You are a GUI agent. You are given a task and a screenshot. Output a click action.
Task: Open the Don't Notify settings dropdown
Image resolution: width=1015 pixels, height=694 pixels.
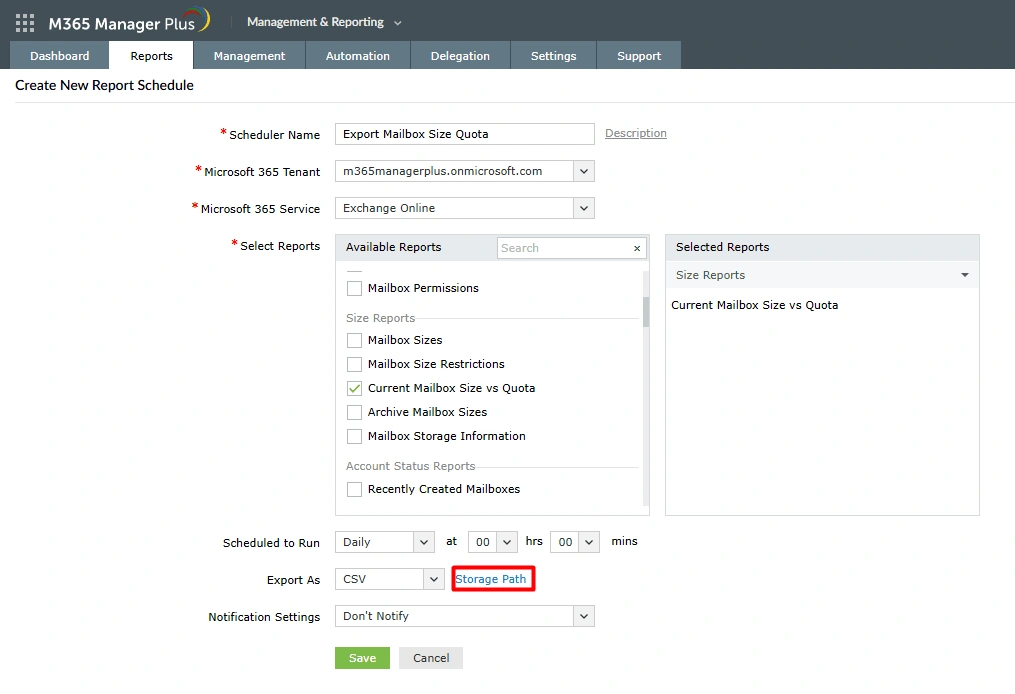point(583,617)
